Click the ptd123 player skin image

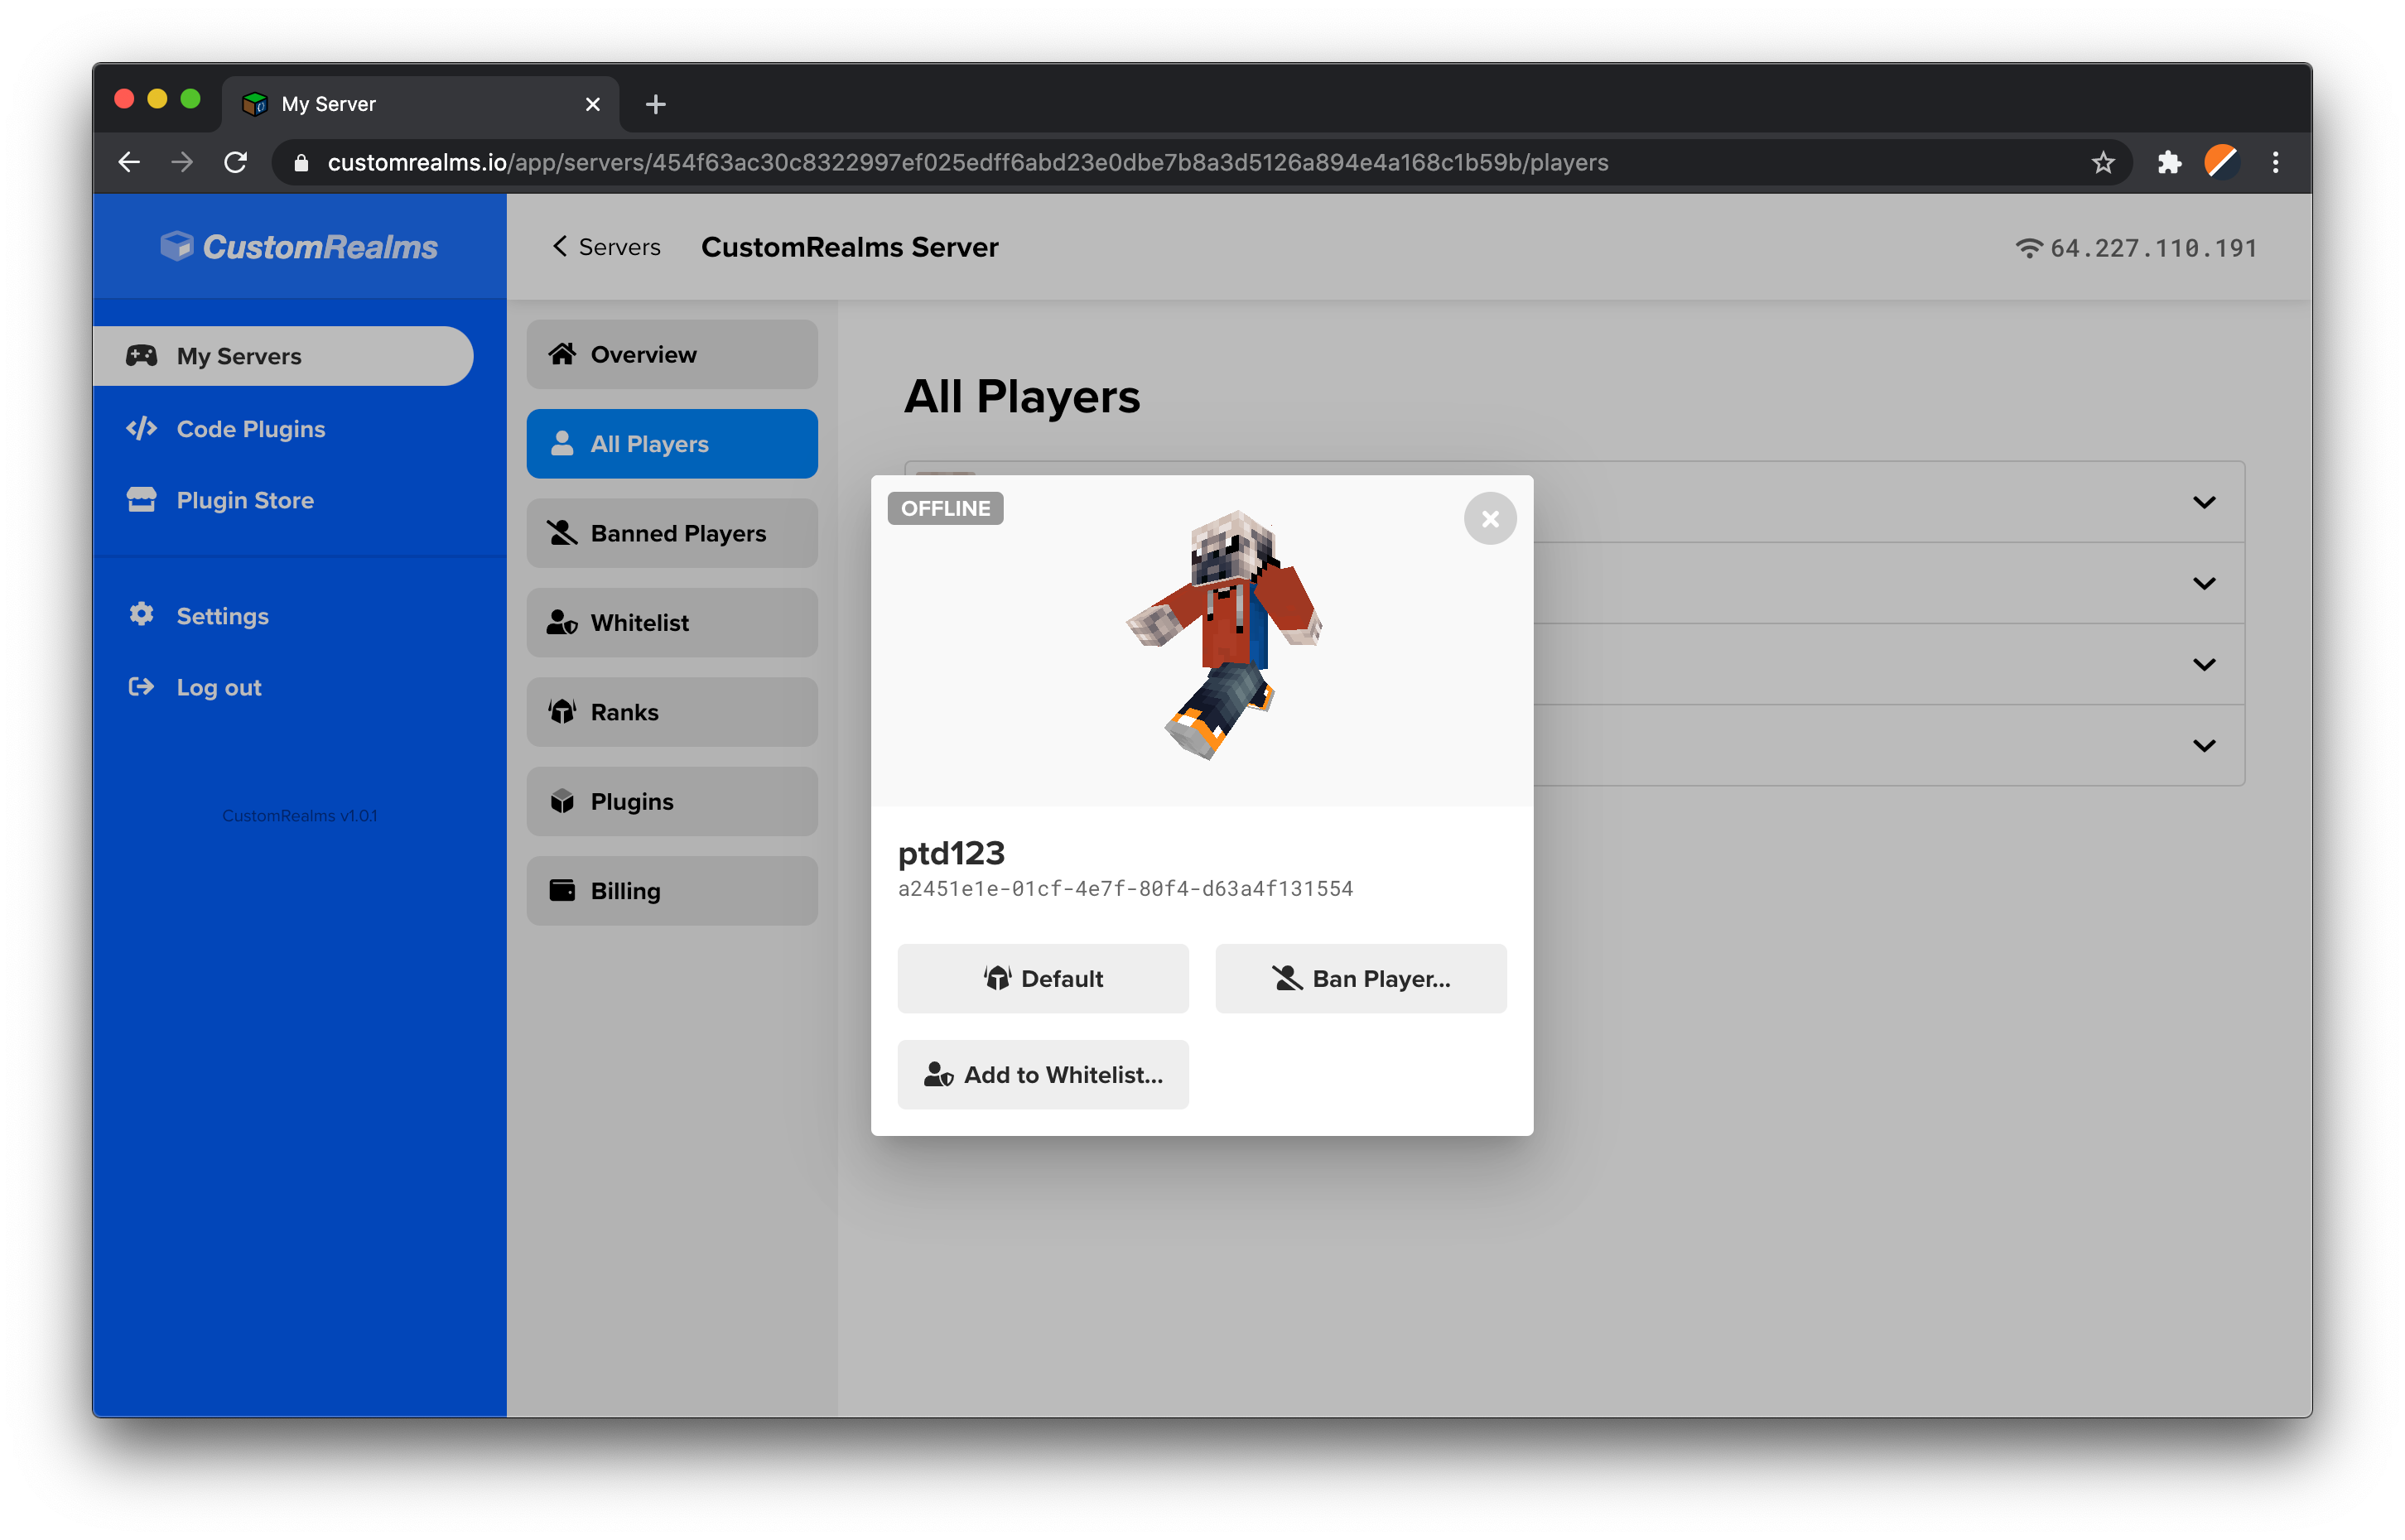coord(1225,634)
